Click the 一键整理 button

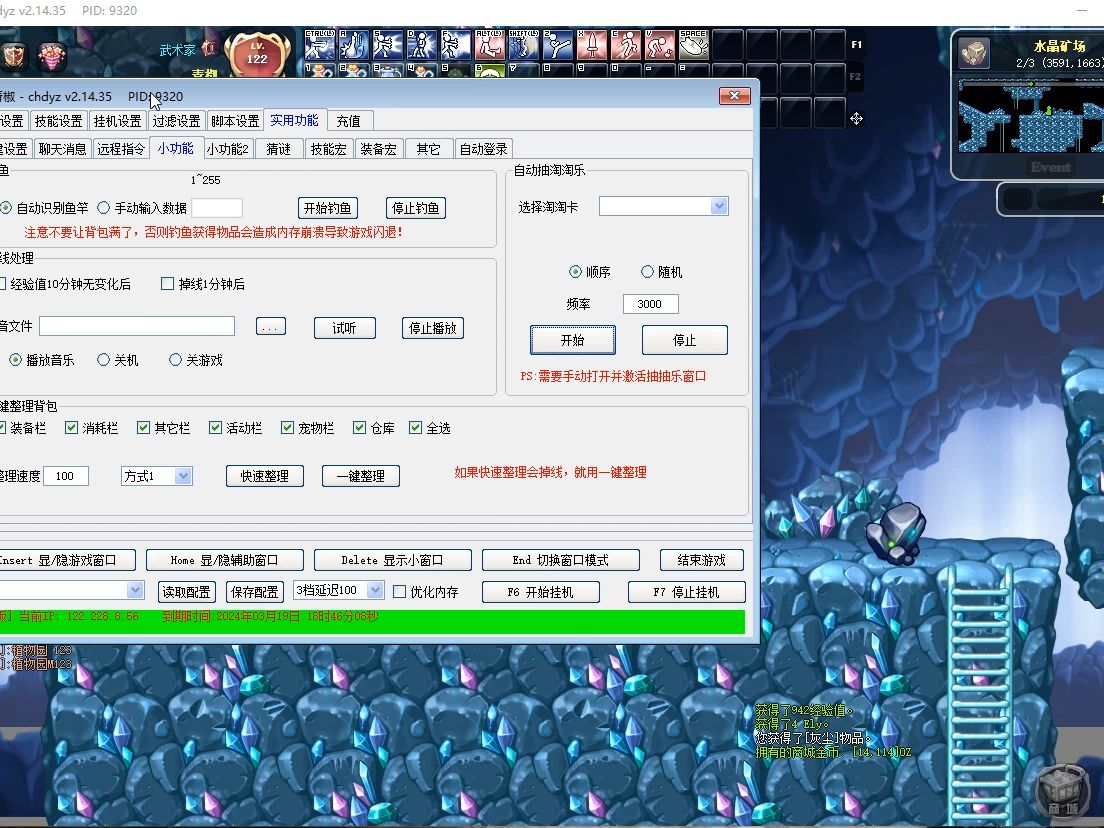pos(360,476)
